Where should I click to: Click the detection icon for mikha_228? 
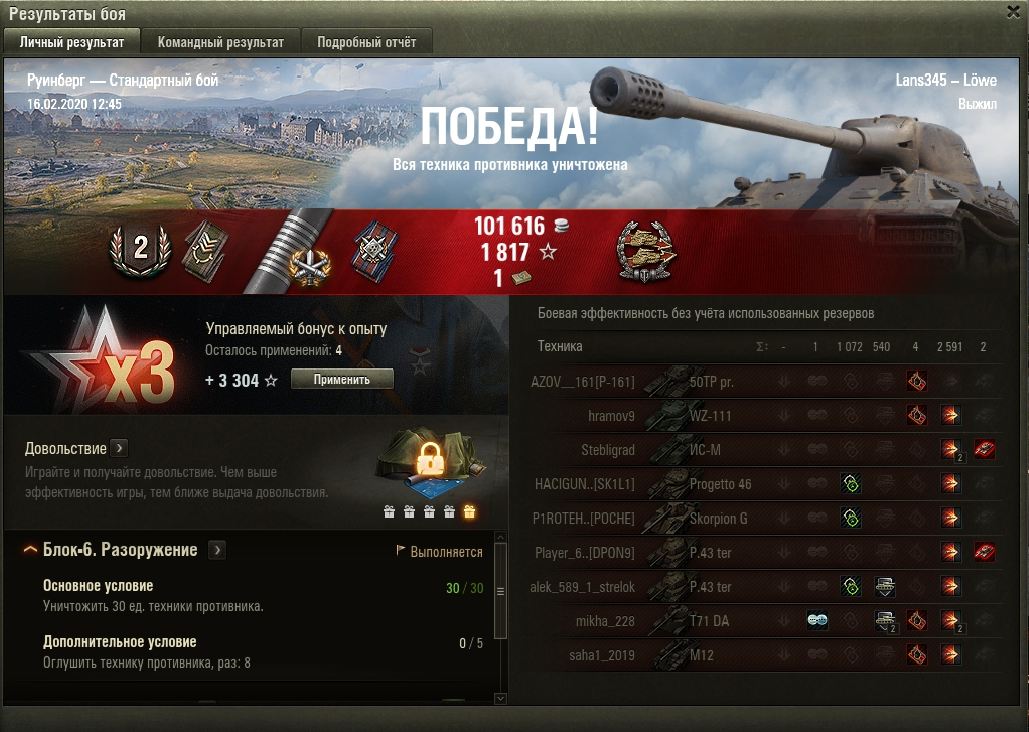[x=817, y=620]
